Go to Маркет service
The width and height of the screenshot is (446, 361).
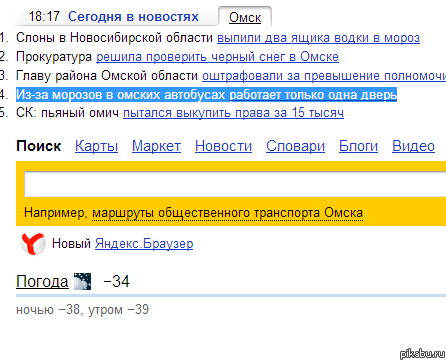coord(156,146)
